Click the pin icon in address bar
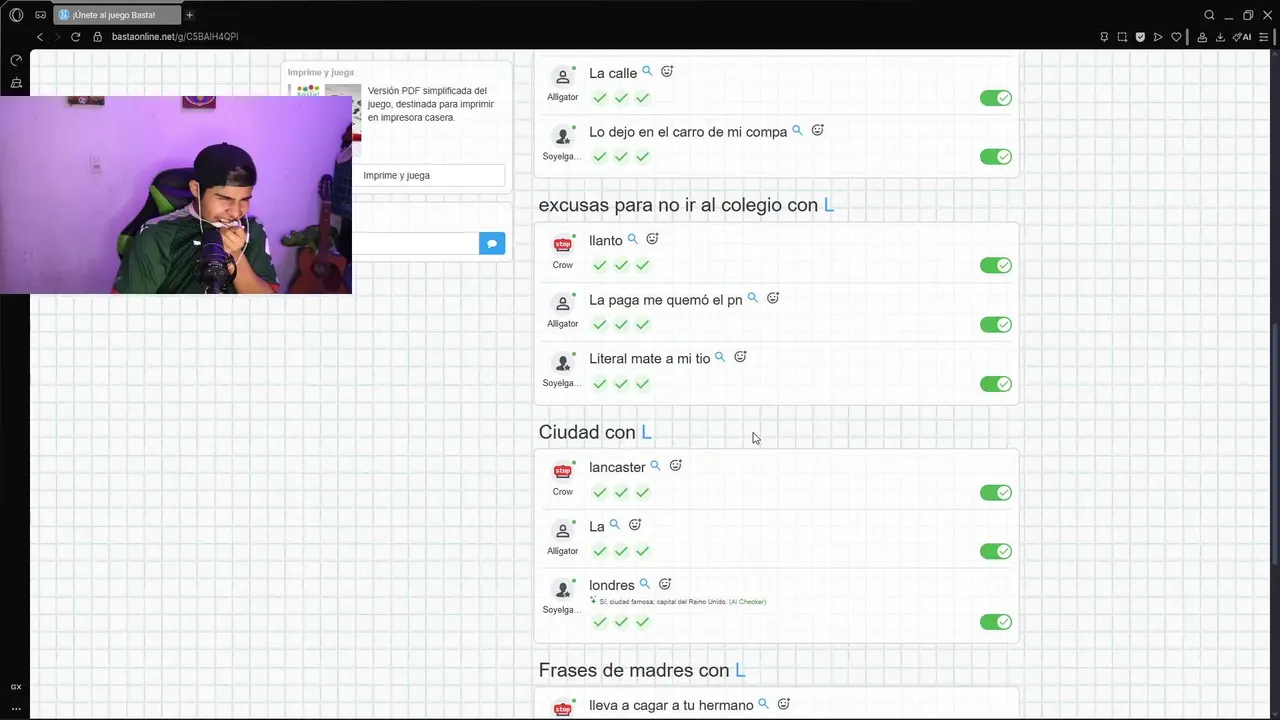The height and width of the screenshot is (720, 1280). tap(1104, 37)
